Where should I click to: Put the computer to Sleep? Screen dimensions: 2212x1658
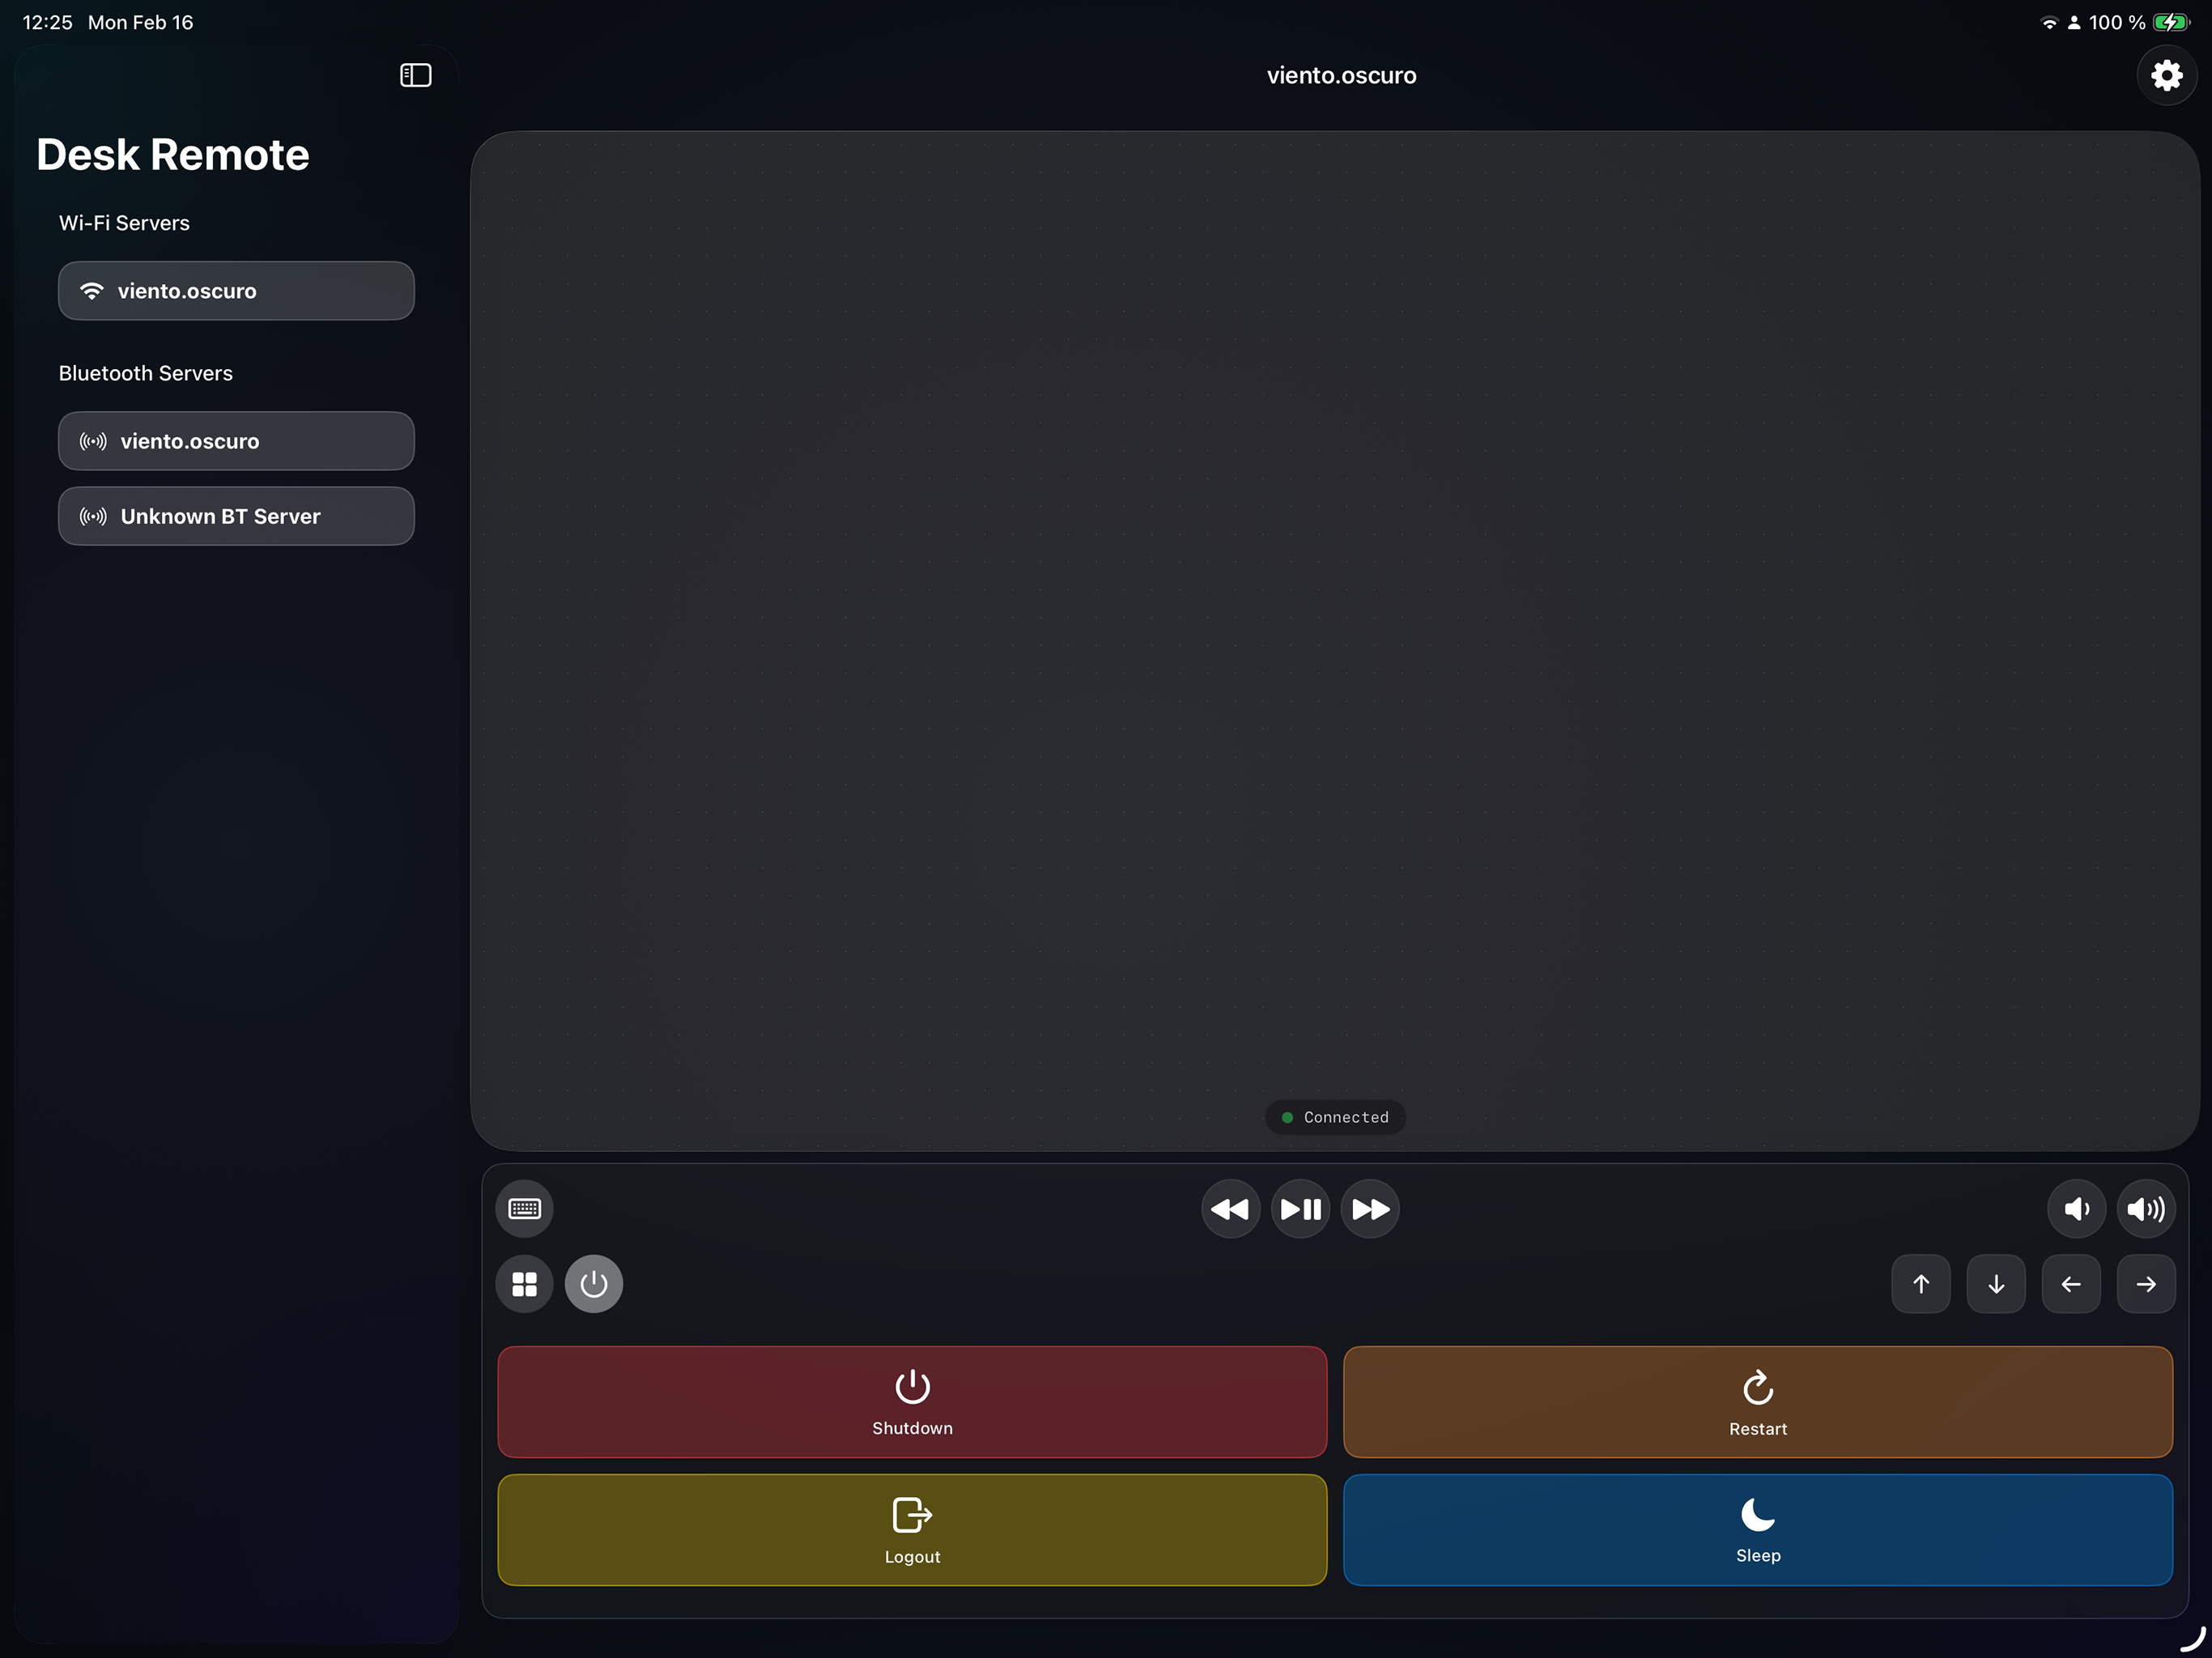click(1758, 1530)
